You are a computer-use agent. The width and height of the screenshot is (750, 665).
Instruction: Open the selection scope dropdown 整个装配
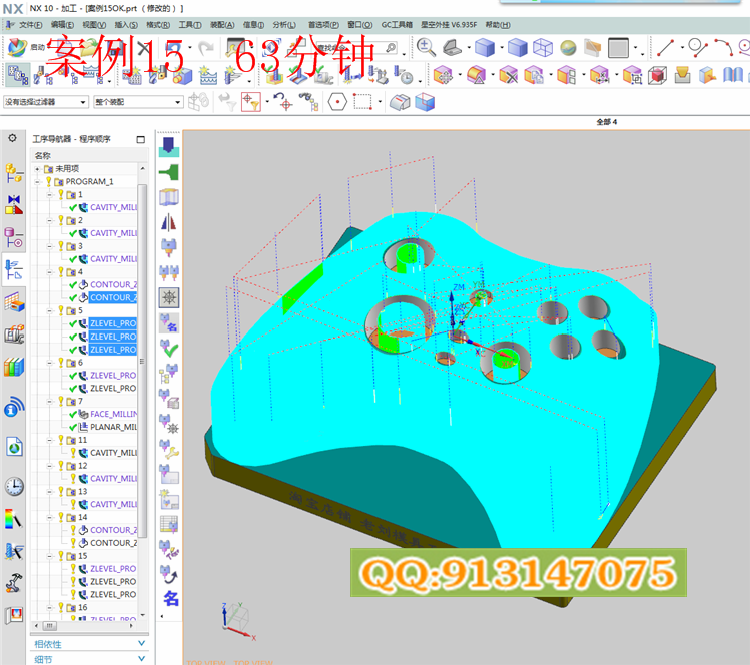tap(138, 102)
